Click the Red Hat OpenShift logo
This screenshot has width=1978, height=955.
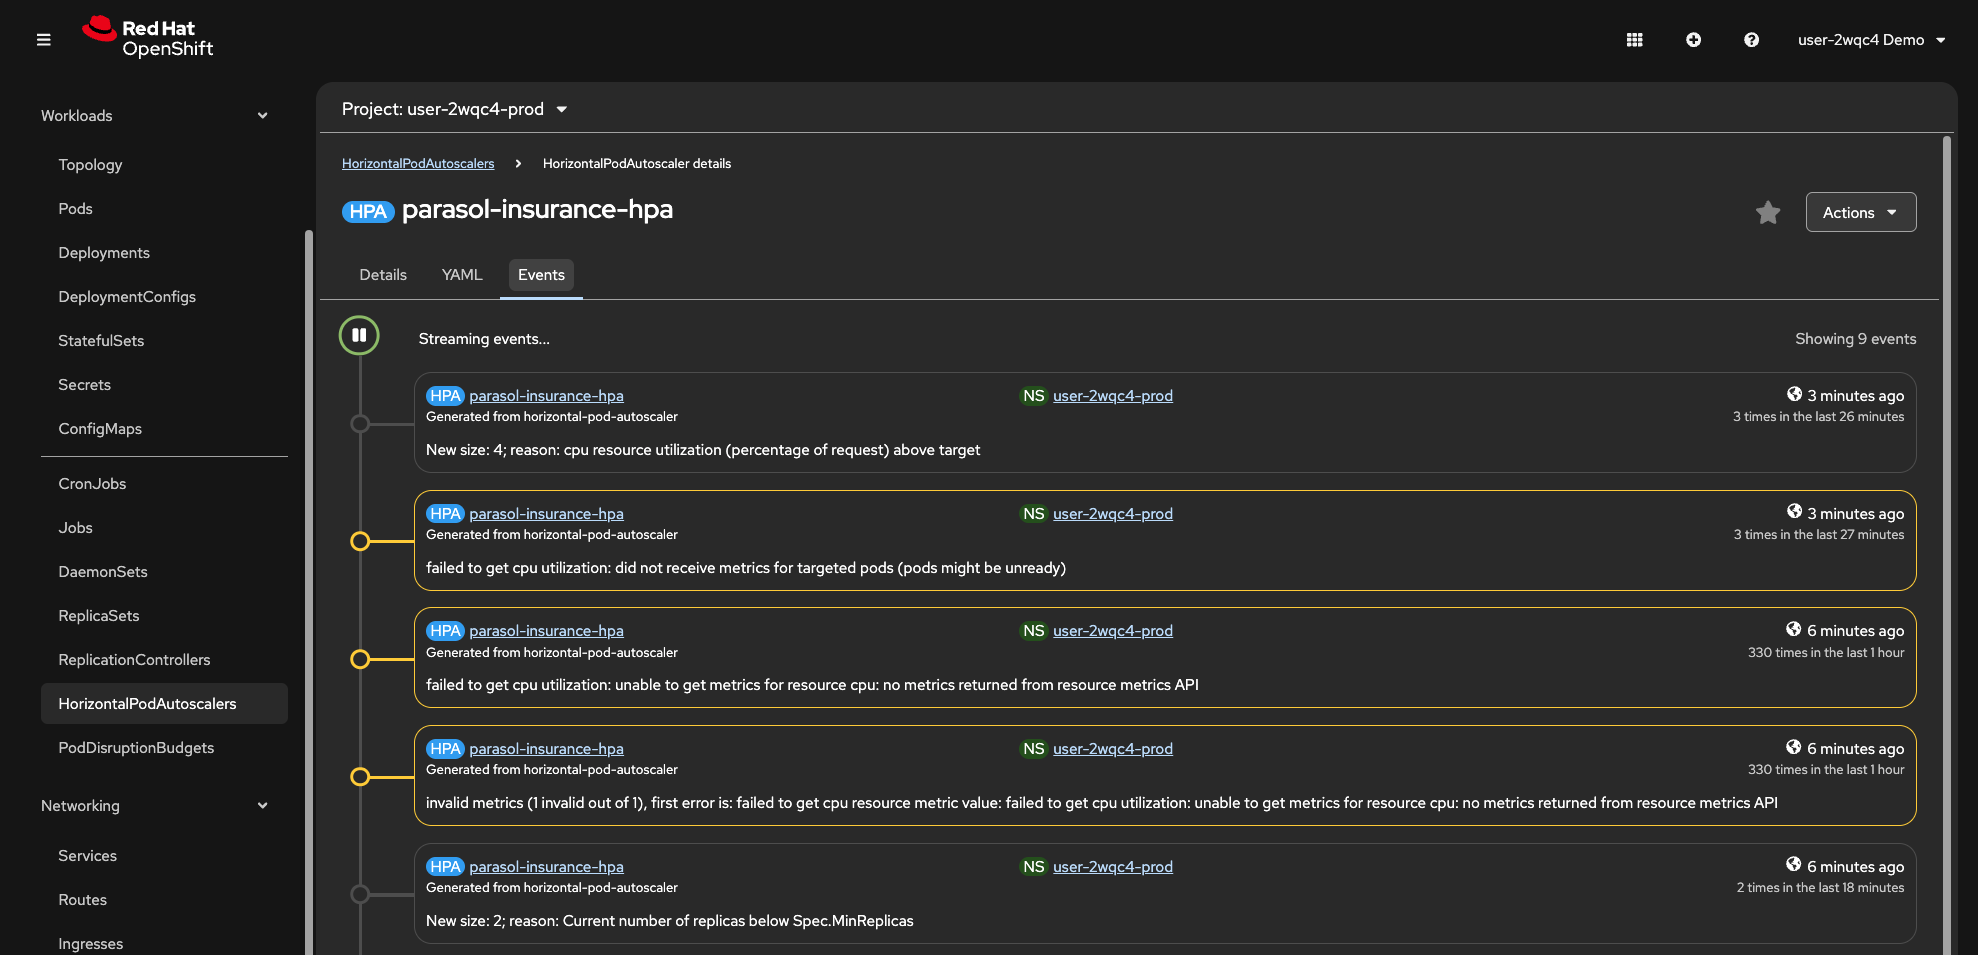[x=148, y=38]
